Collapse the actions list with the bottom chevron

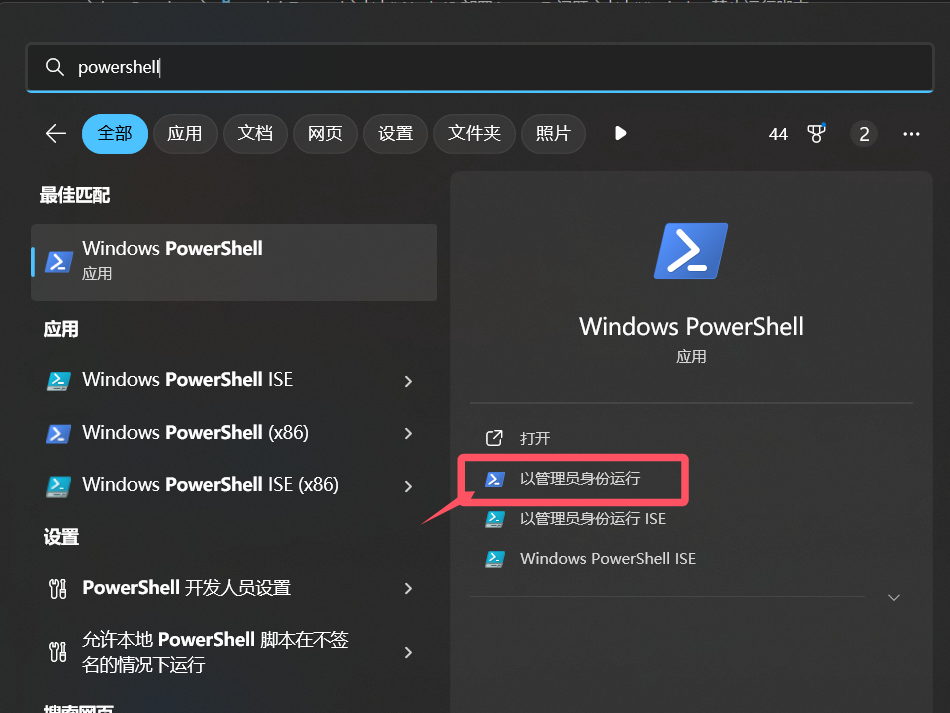coord(893,597)
